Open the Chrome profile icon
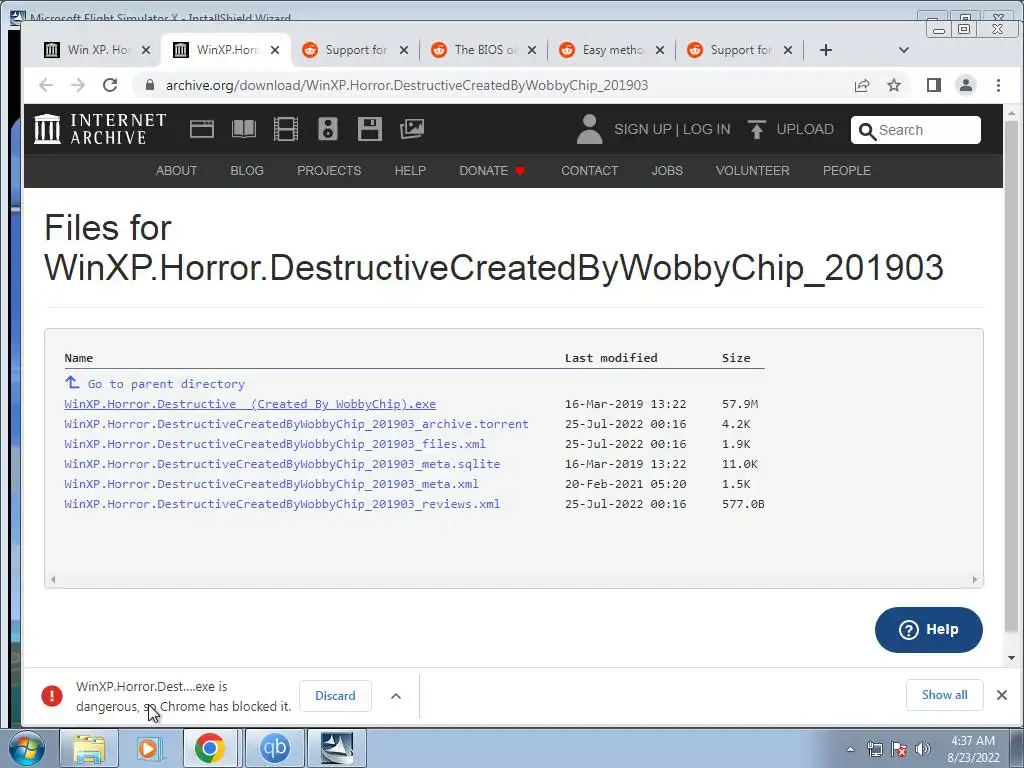This screenshot has width=1024, height=768. point(966,85)
